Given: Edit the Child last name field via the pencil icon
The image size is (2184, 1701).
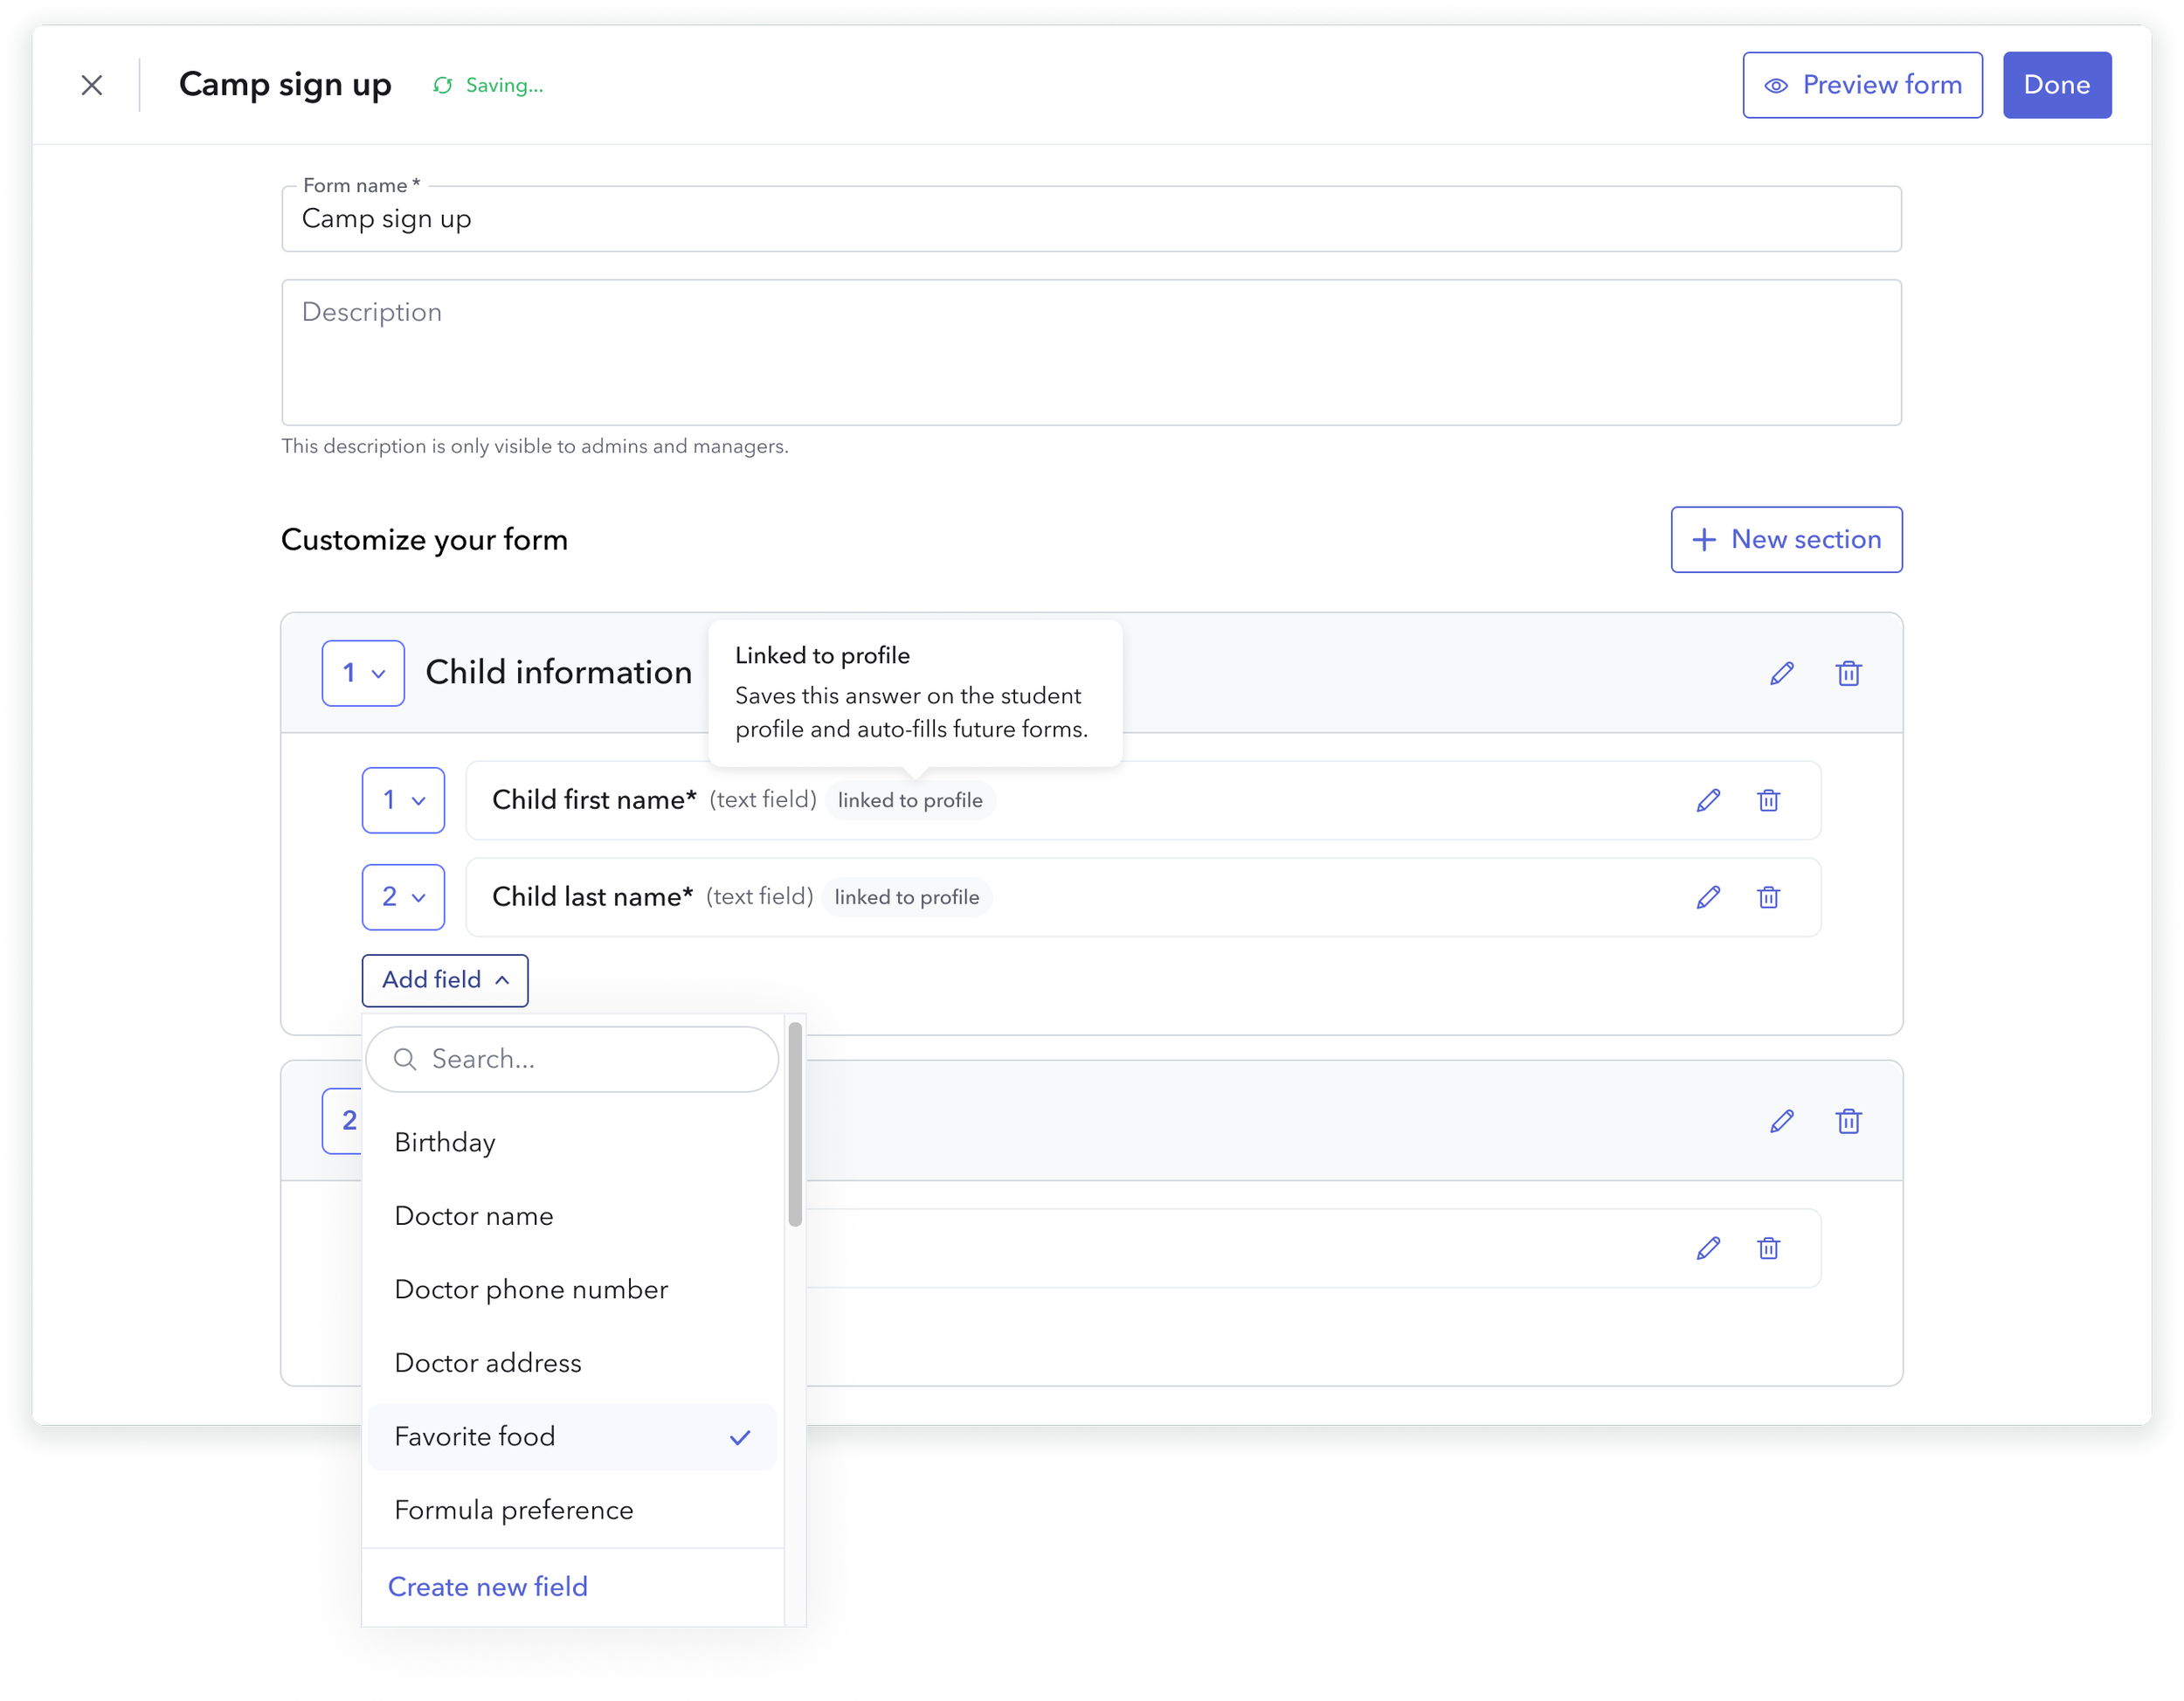Looking at the screenshot, I should coord(1708,897).
